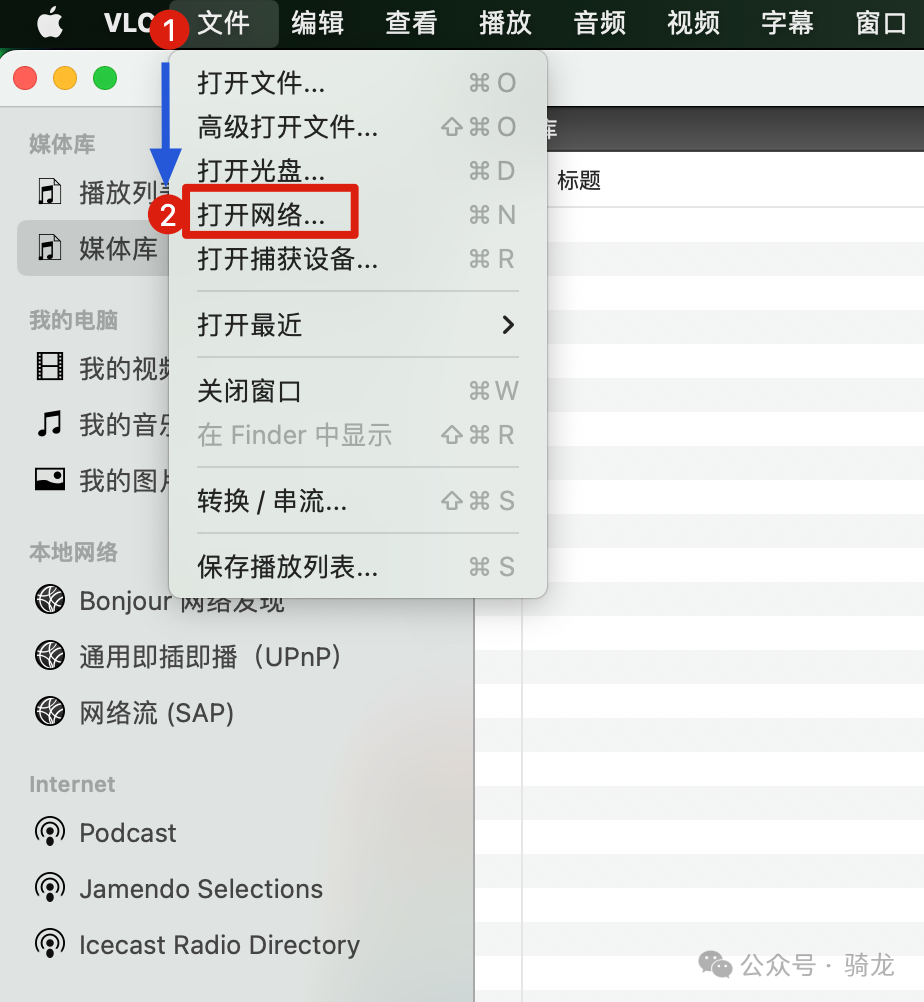Screen dimensions: 924x1002
Task: Click the film strip 我的视频 icon
Action: [50, 367]
